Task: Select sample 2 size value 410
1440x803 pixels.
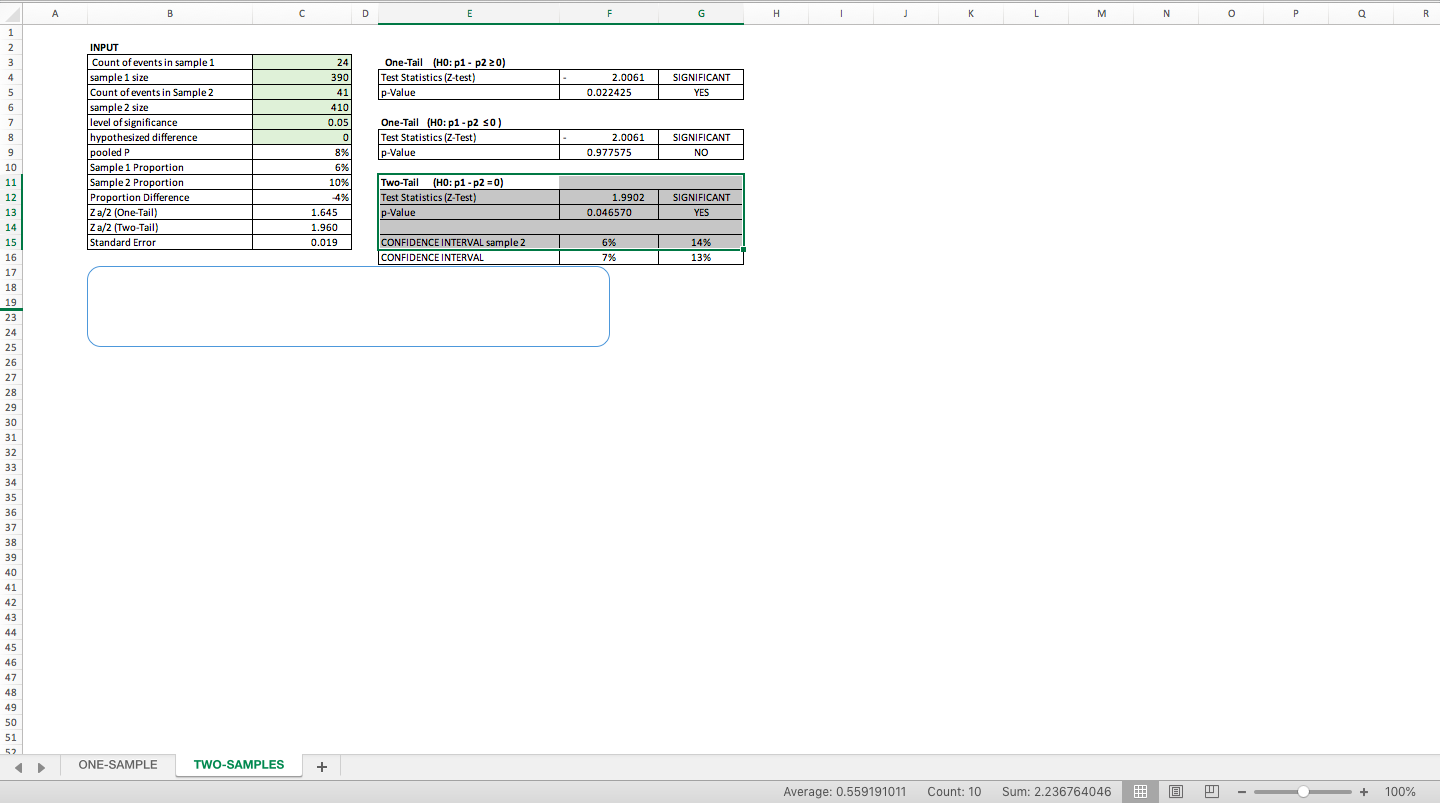Action: pos(302,107)
